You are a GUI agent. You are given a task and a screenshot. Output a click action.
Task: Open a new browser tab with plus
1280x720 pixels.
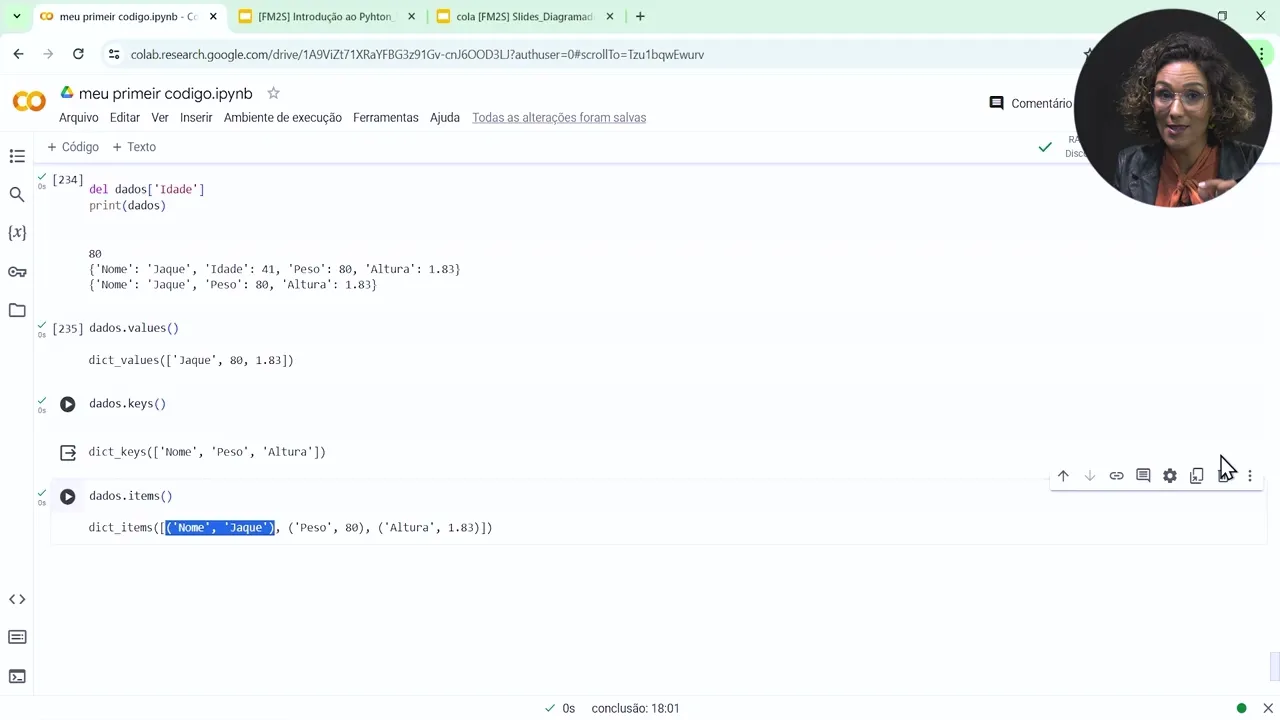coord(640,16)
